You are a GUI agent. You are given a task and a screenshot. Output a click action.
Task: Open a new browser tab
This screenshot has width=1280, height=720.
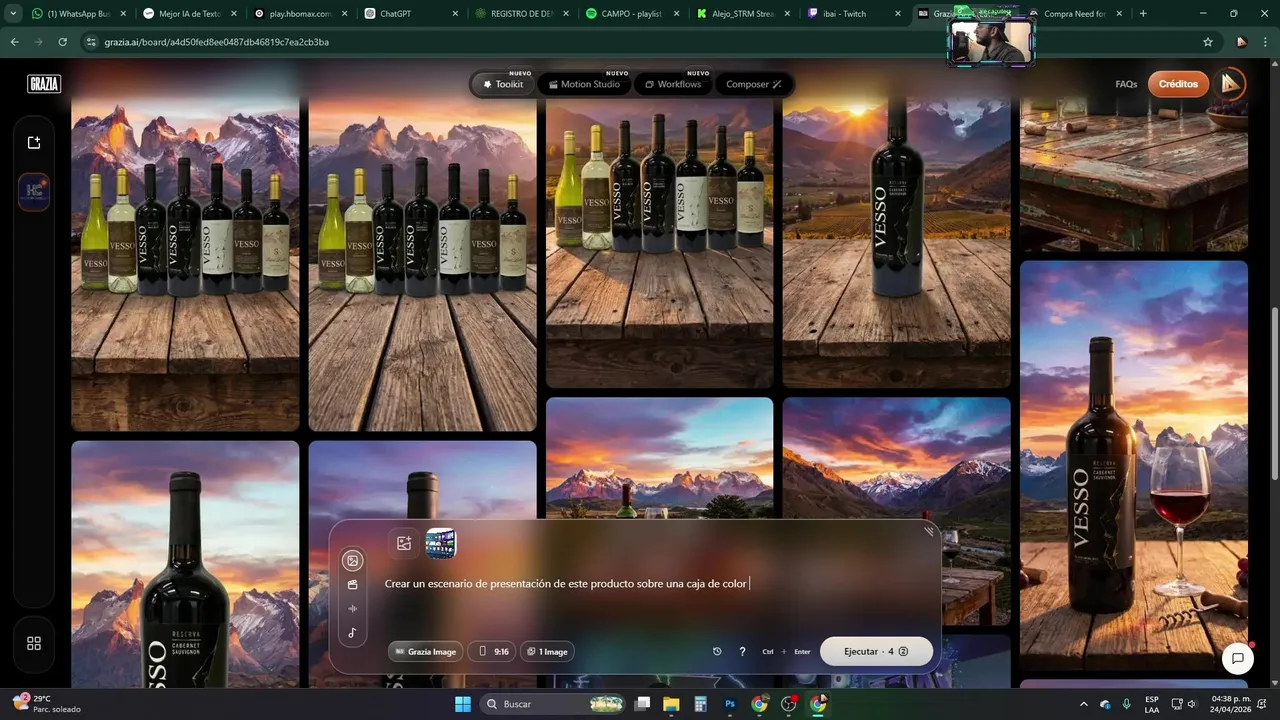pyautogui.click(x=1143, y=14)
